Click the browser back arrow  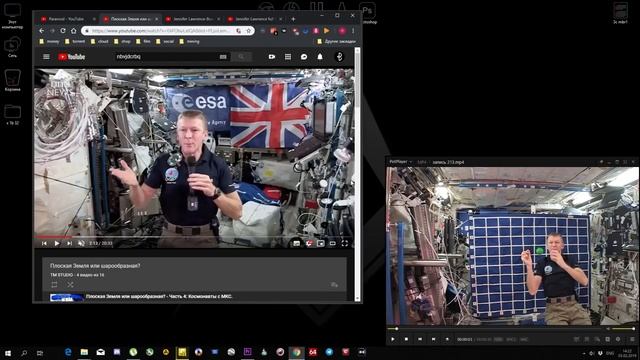coord(42,31)
